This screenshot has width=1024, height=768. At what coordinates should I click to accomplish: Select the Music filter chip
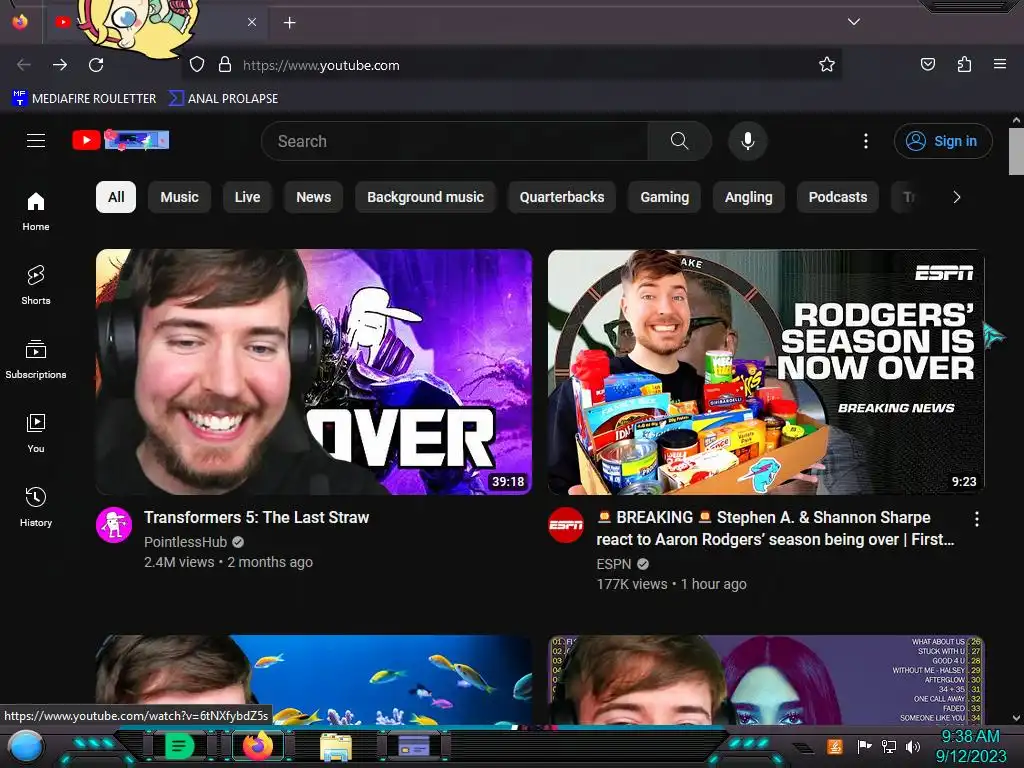tap(180, 197)
